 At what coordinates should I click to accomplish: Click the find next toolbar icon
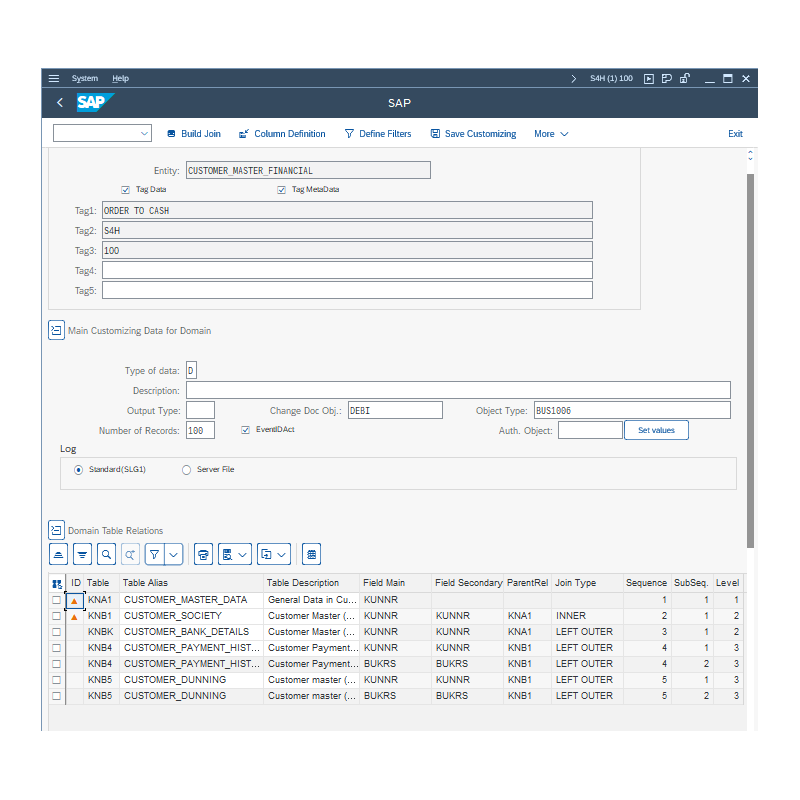(131, 554)
